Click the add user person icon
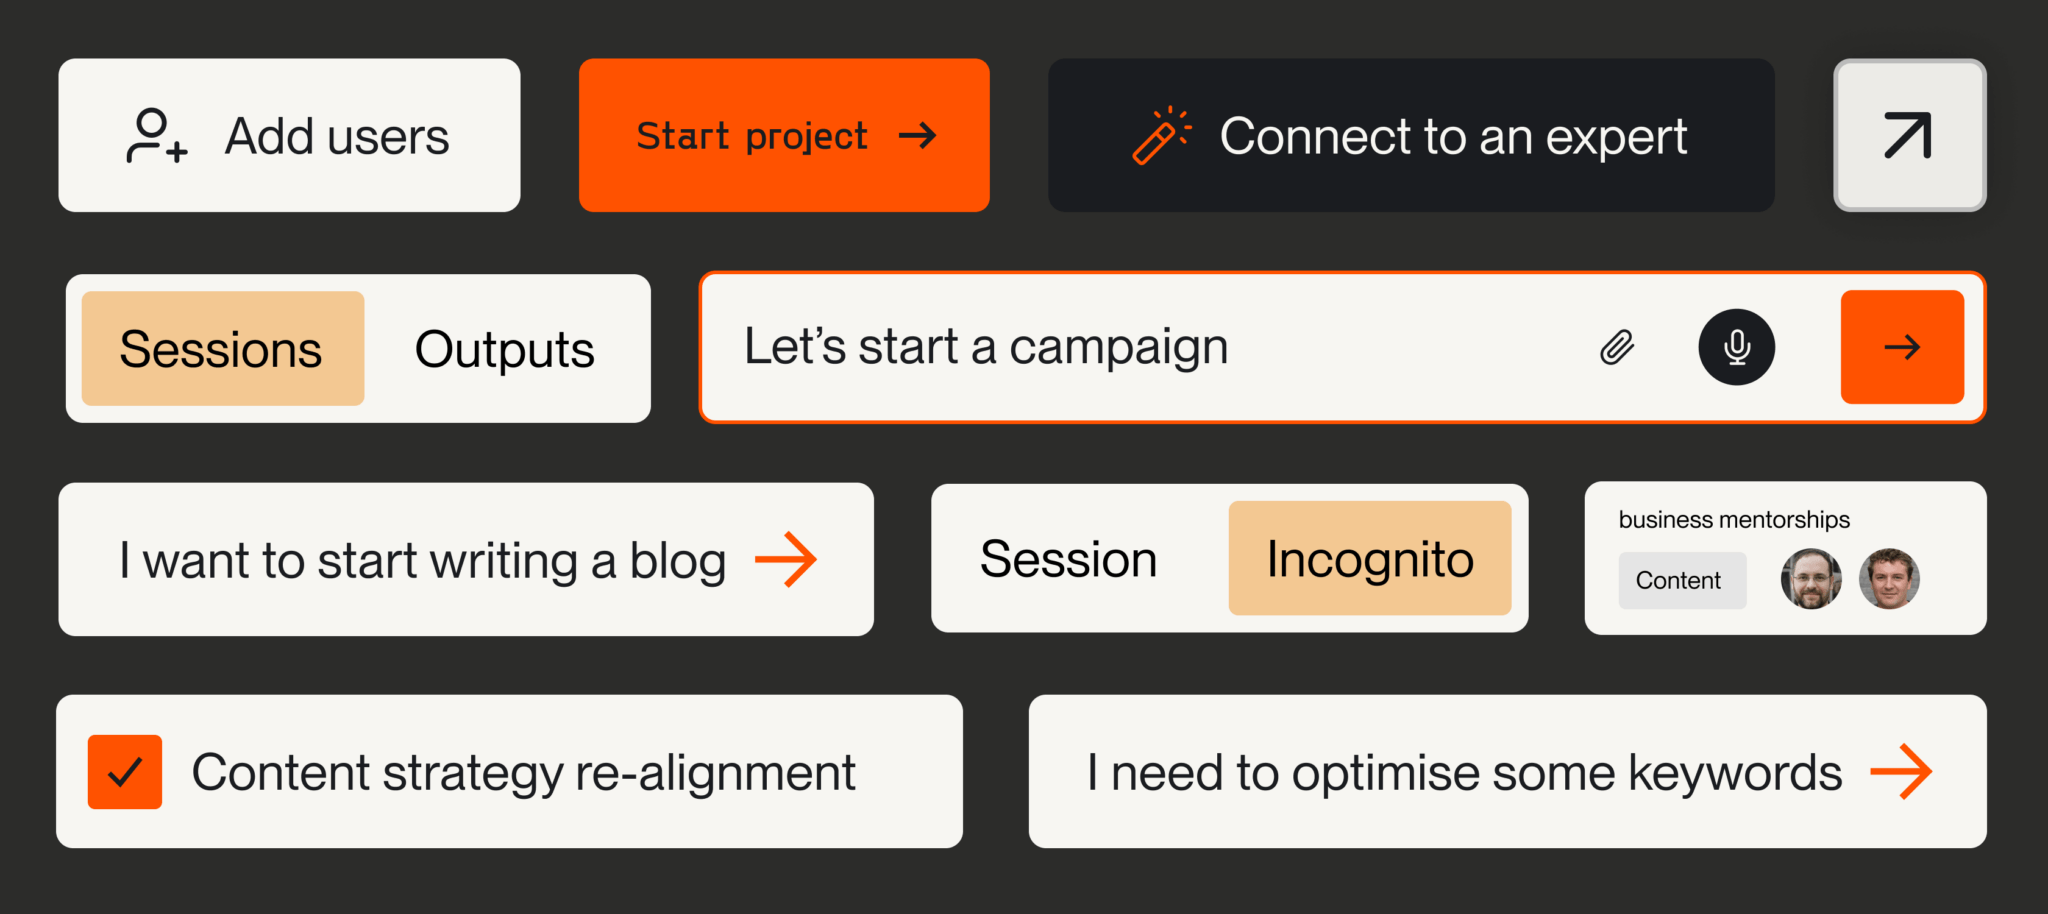 (x=156, y=136)
